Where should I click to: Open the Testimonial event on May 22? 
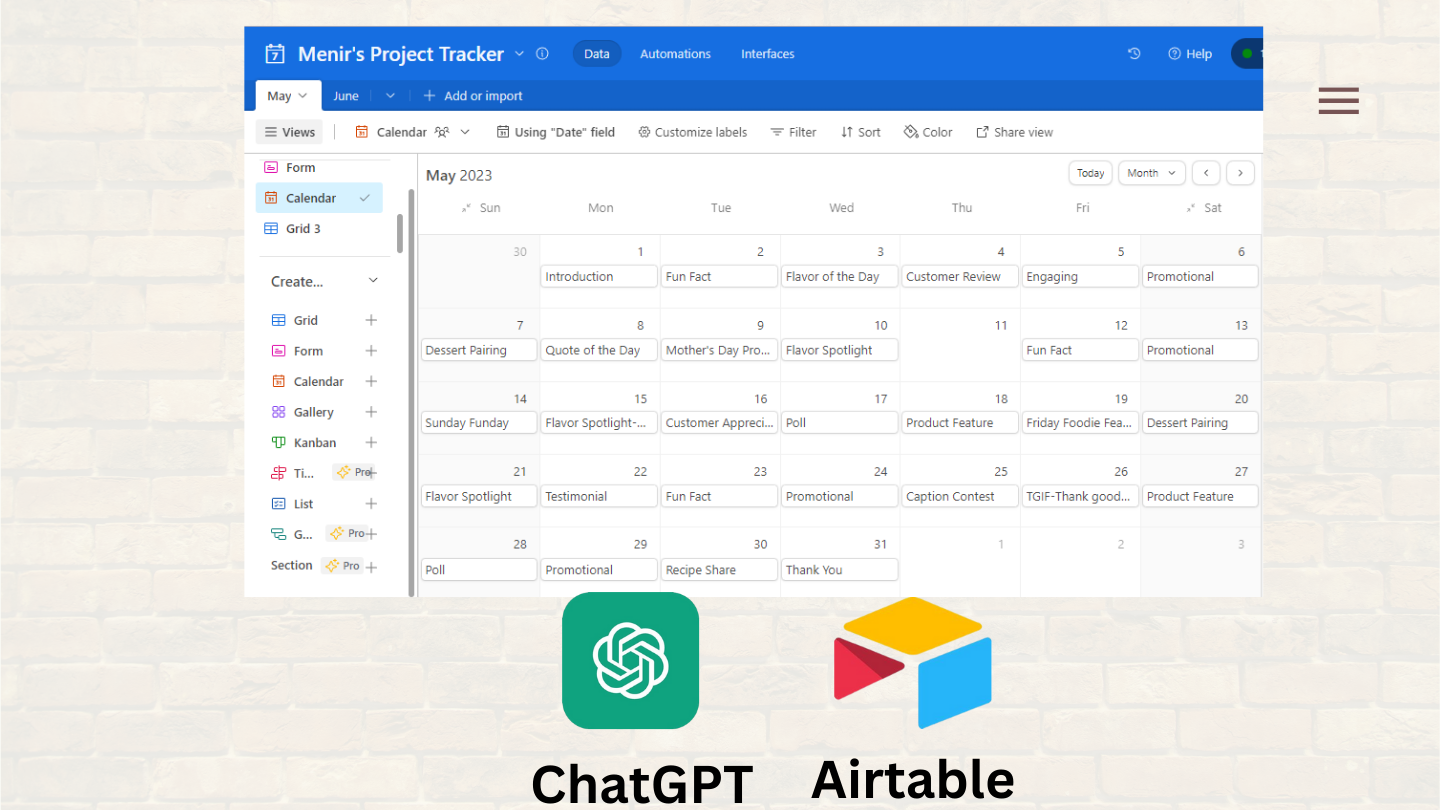pyautogui.click(x=599, y=496)
